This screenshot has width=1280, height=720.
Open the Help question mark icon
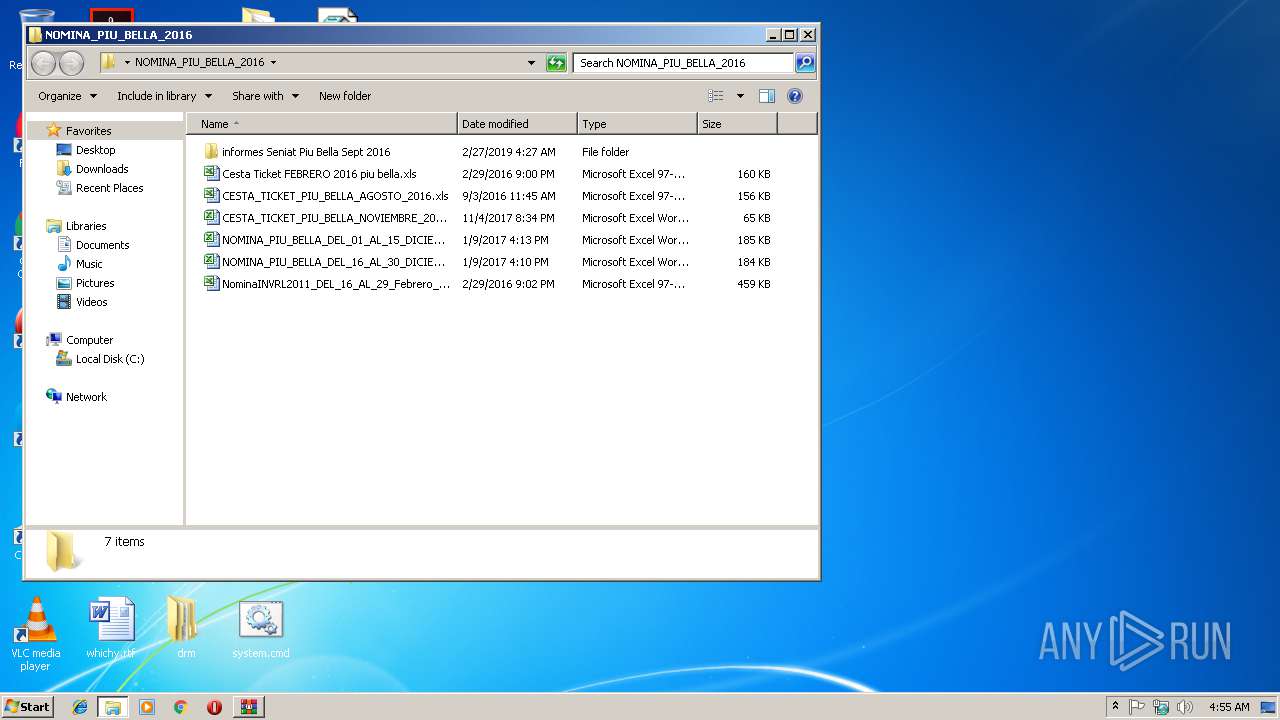coord(795,96)
